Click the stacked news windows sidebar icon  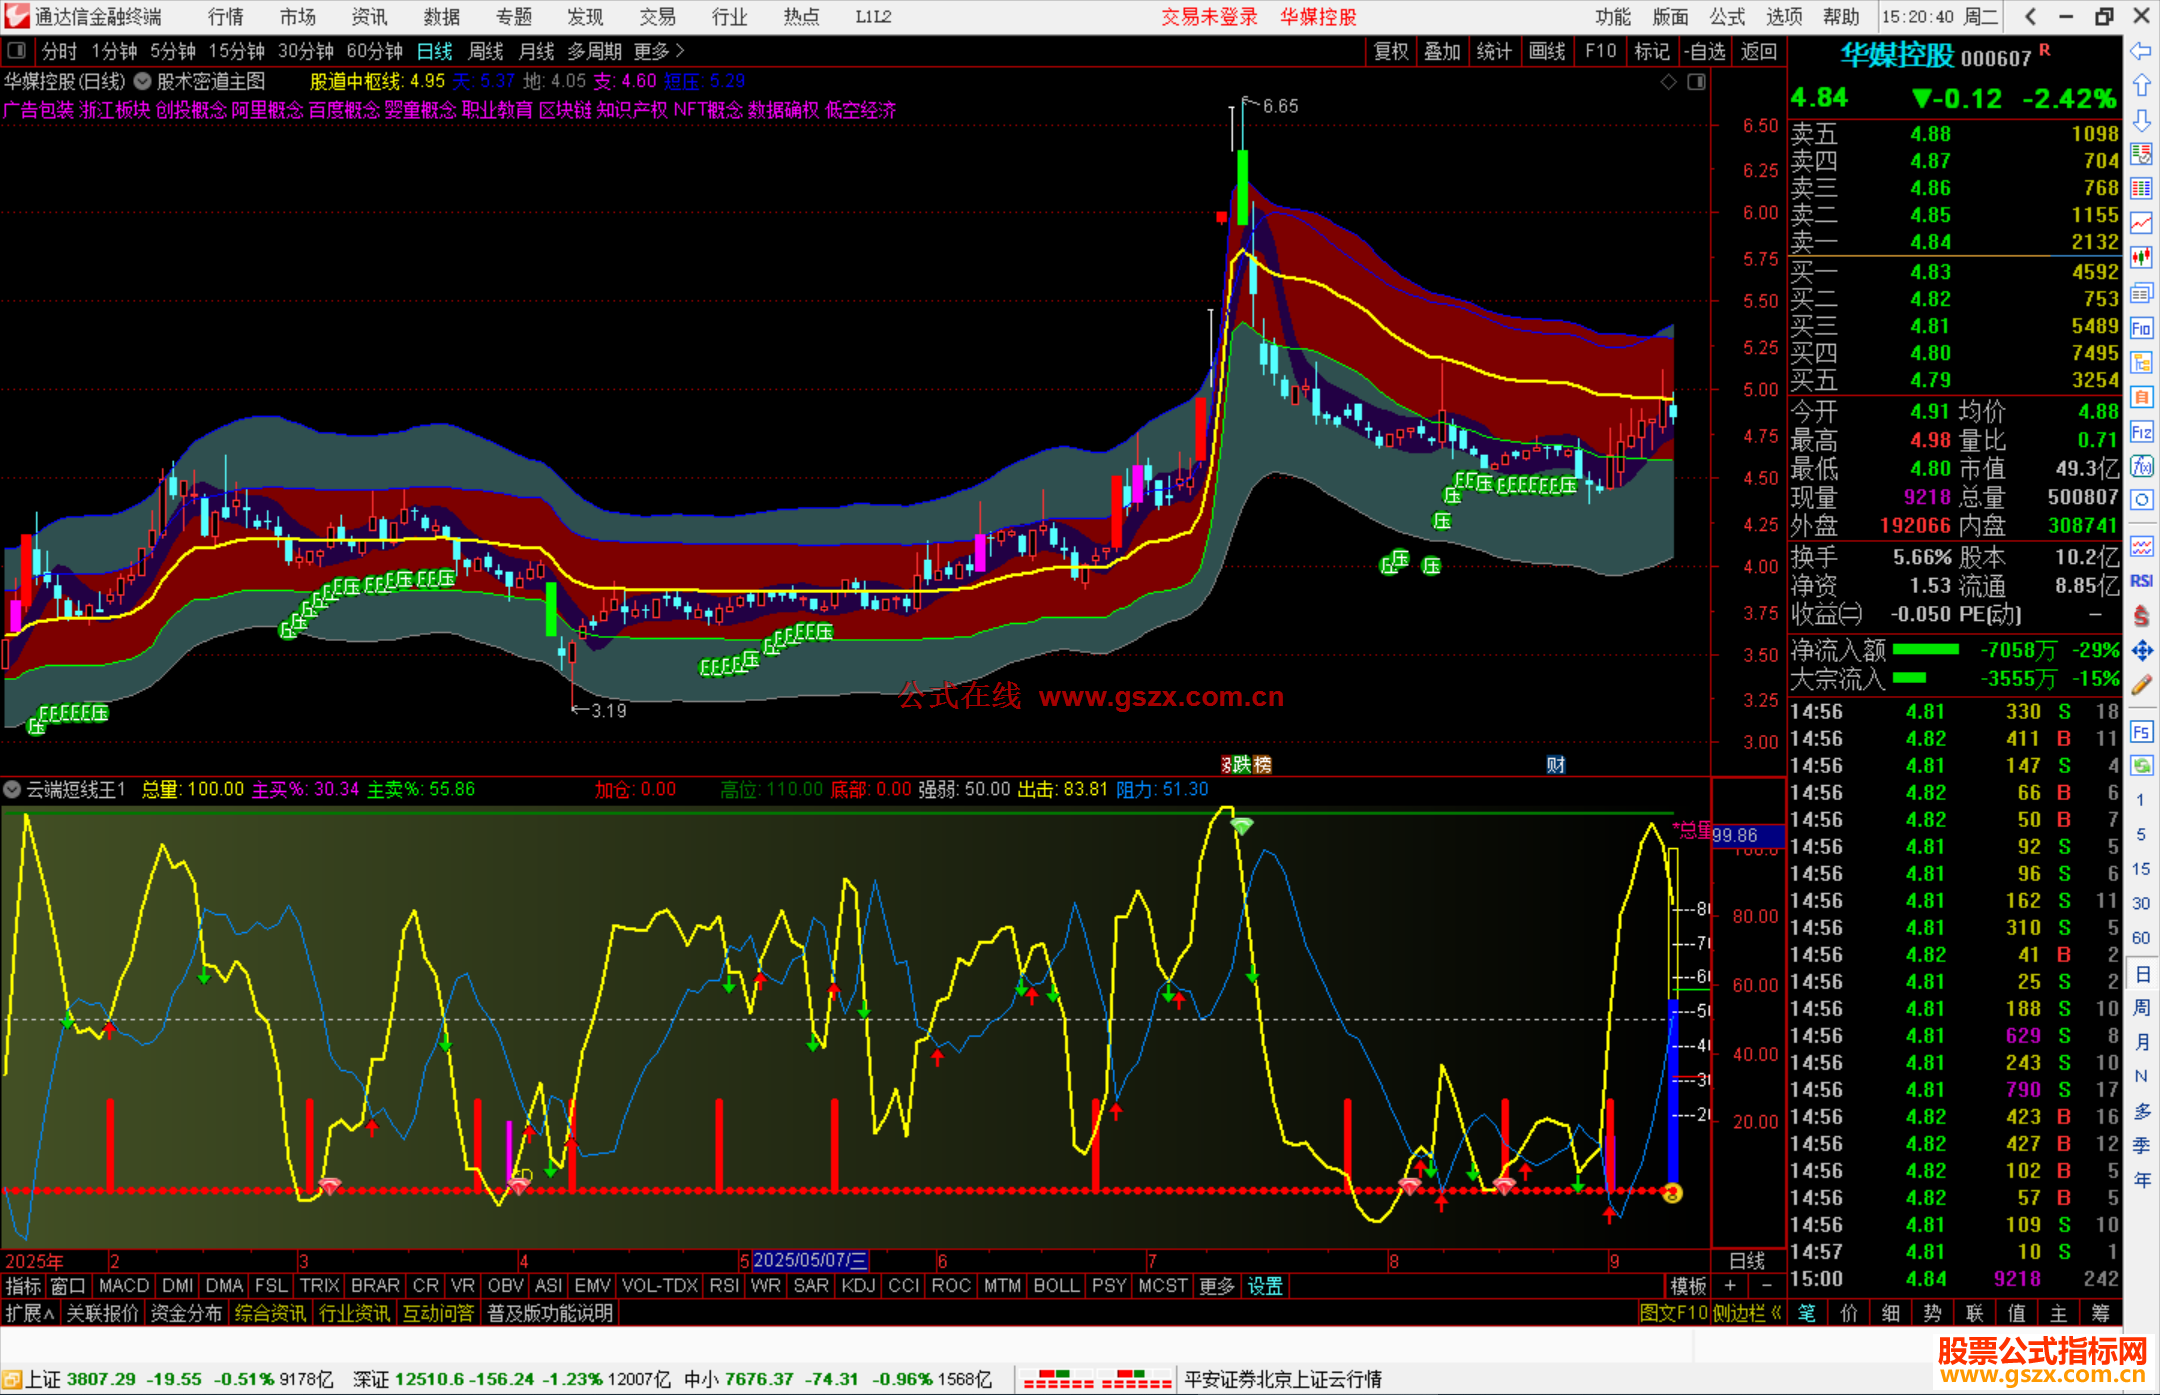pos(2141,293)
